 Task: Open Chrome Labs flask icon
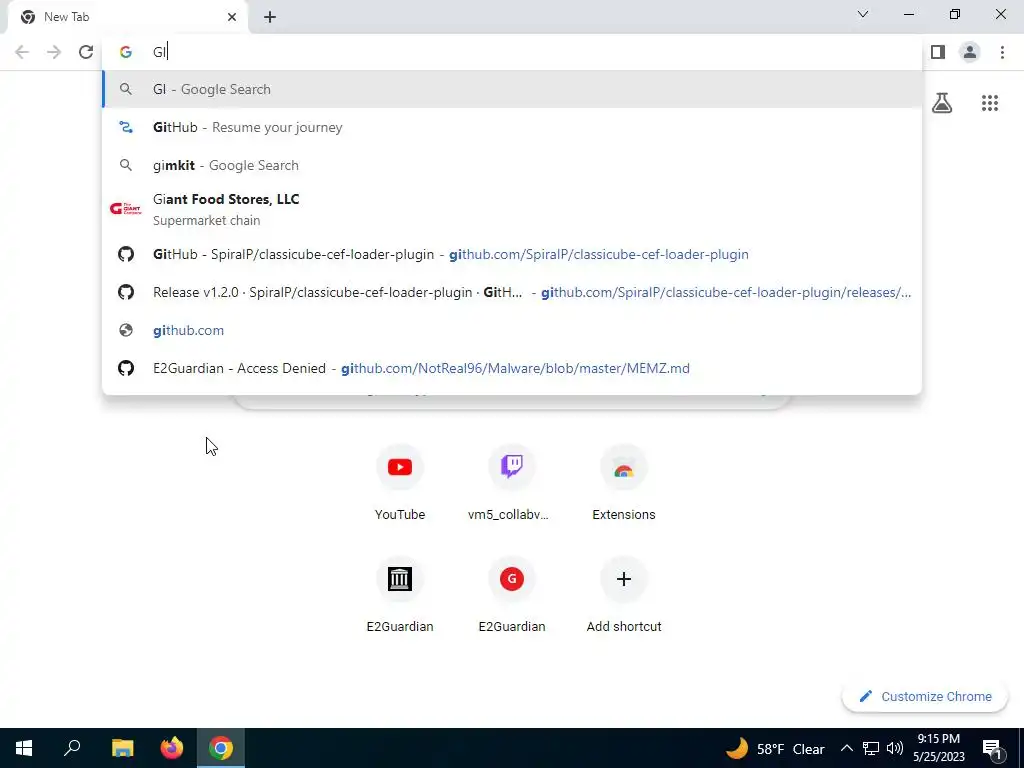(x=942, y=103)
